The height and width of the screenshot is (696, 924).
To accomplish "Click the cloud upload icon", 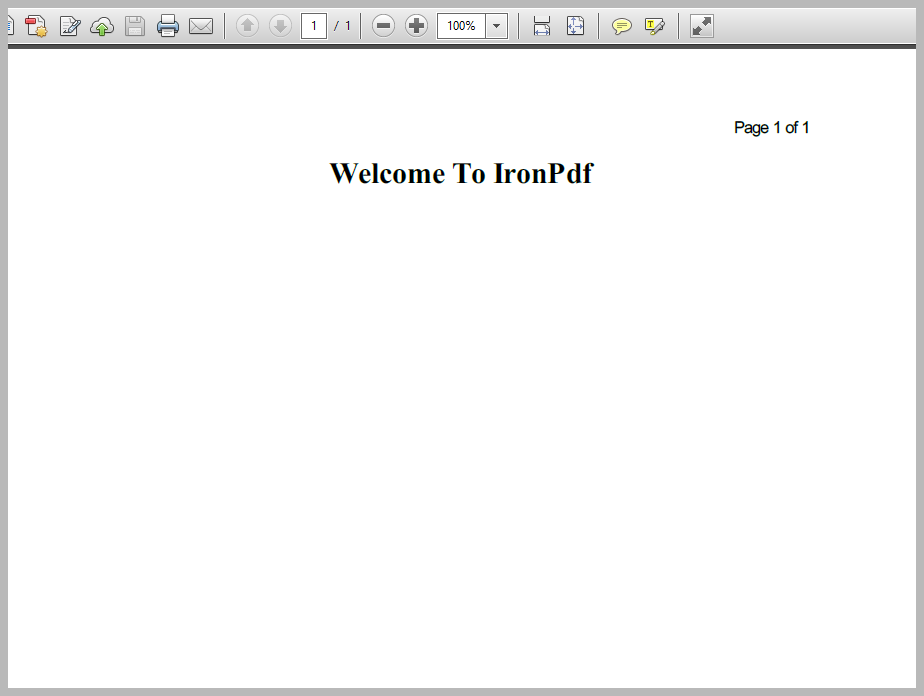I will (x=102, y=27).
